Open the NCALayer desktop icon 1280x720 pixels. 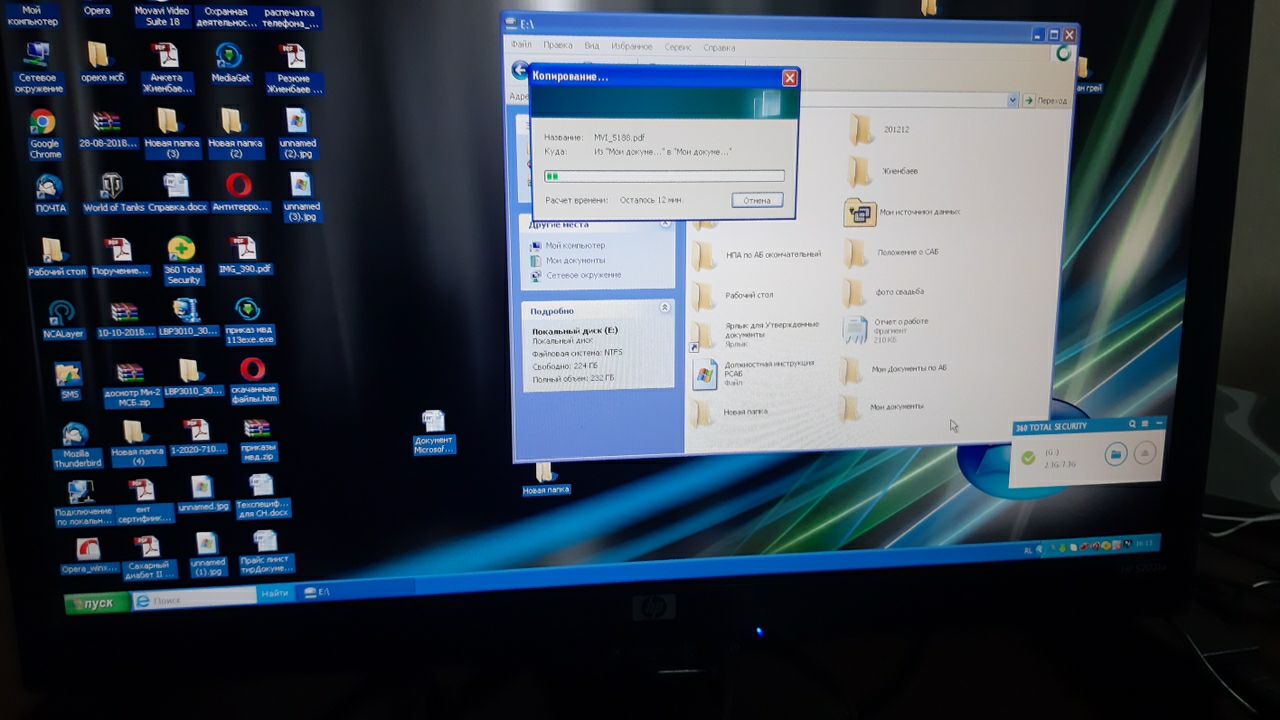[x=62, y=320]
